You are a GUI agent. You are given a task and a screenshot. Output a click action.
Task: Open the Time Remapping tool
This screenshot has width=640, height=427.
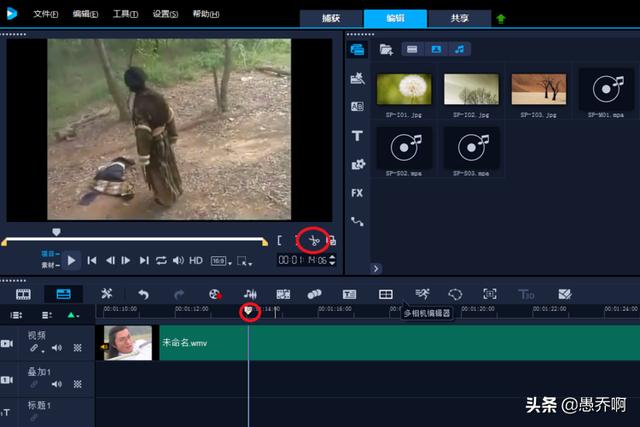422,294
